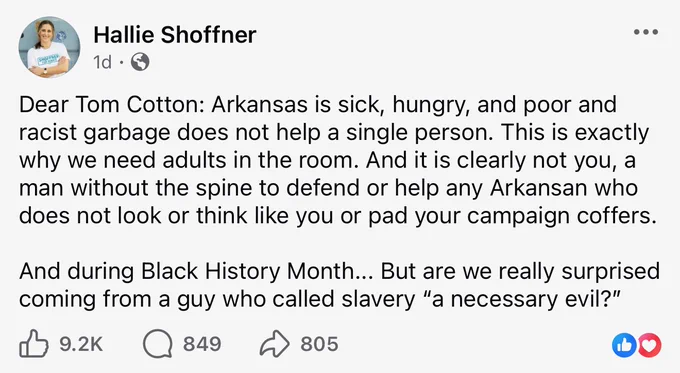View the 849 comments count
The image size is (680, 373).
(202, 344)
